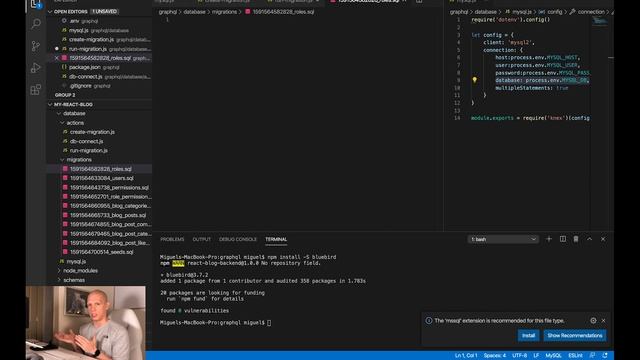Open the Search view in activity bar
This screenshot has height=360, width=640.
36,24
